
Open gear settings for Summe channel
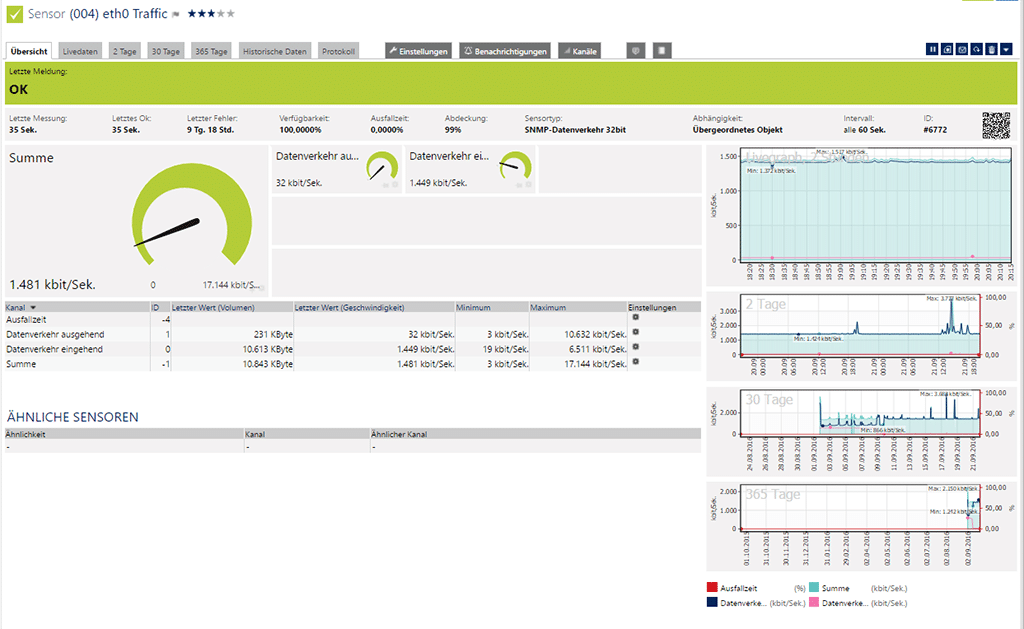coord(634,362)
